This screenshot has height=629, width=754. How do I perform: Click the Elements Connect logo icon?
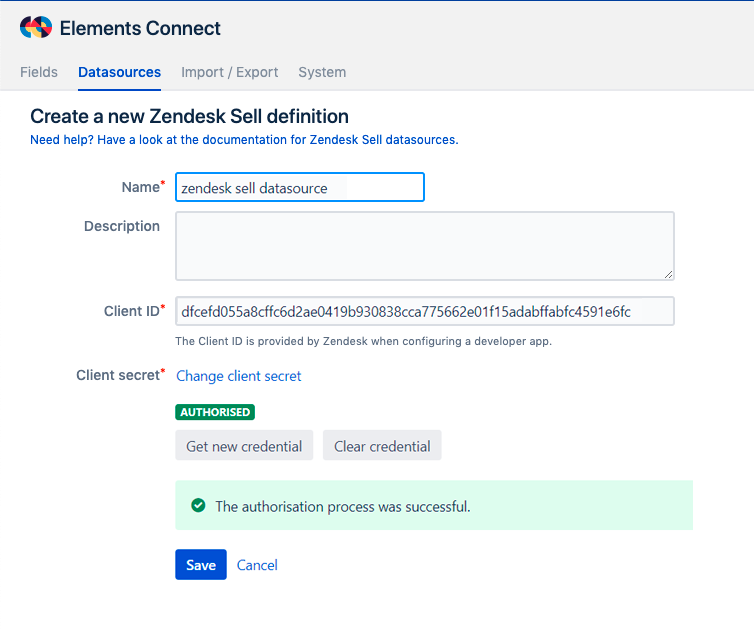36,28
